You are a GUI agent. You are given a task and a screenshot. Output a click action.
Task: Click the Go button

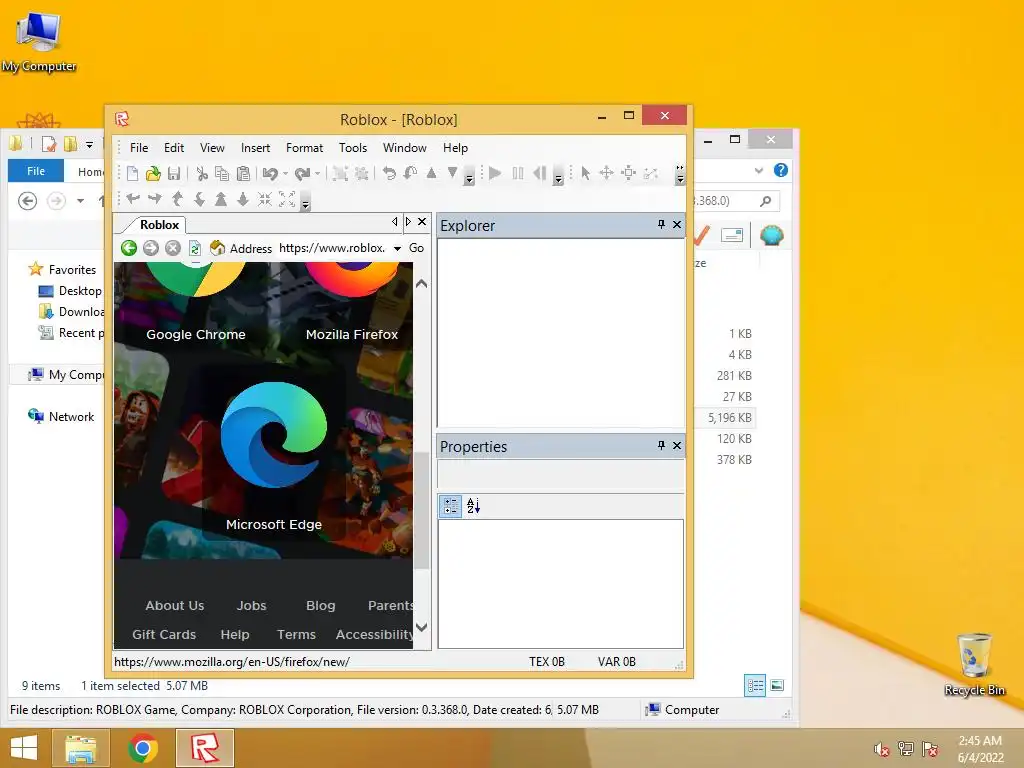pyautogui.click(x=416, y=248)
